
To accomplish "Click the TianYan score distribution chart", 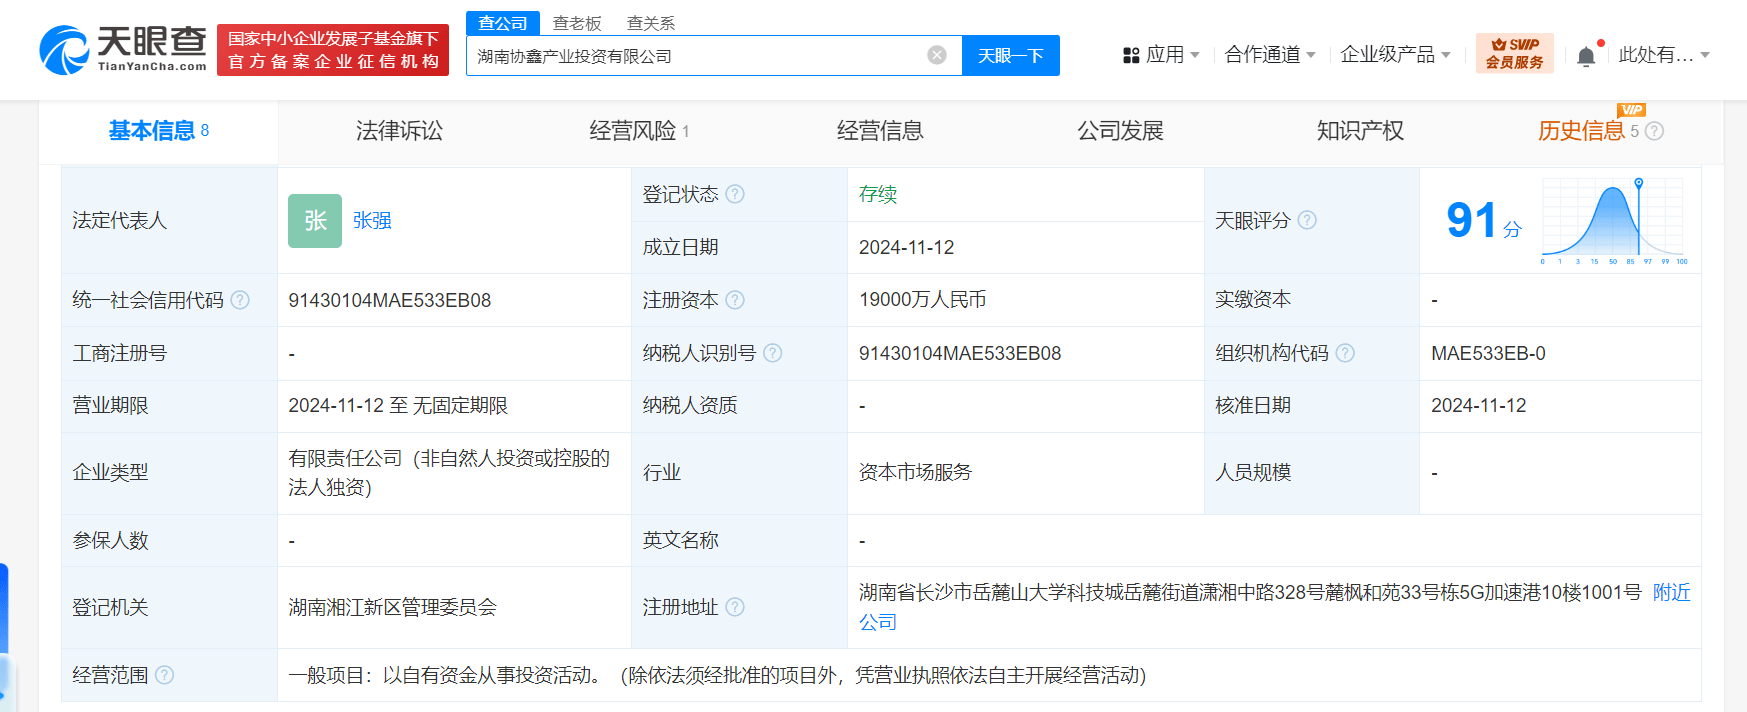I will tap(1614, 221).
